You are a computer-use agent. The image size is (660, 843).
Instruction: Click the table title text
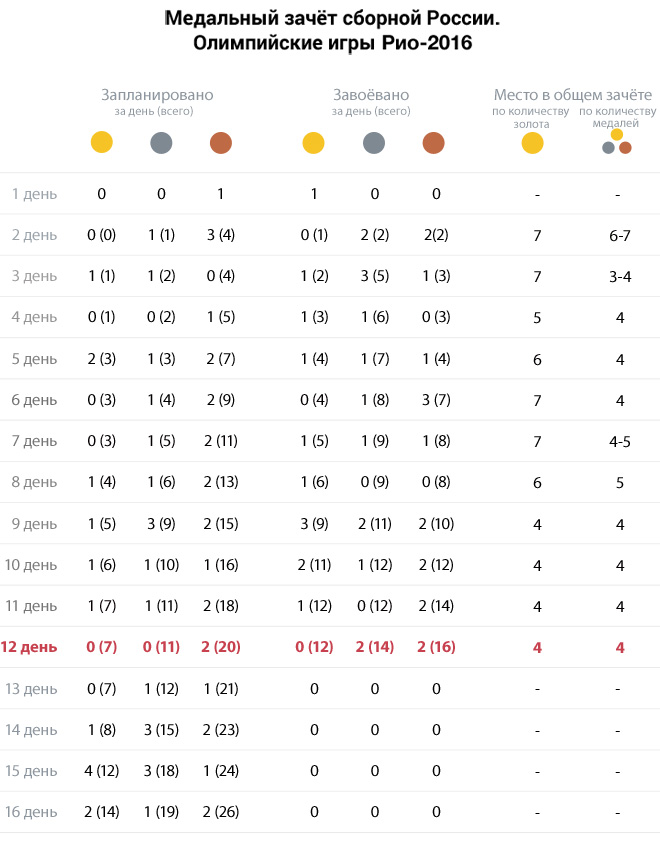tap(332, 31)
